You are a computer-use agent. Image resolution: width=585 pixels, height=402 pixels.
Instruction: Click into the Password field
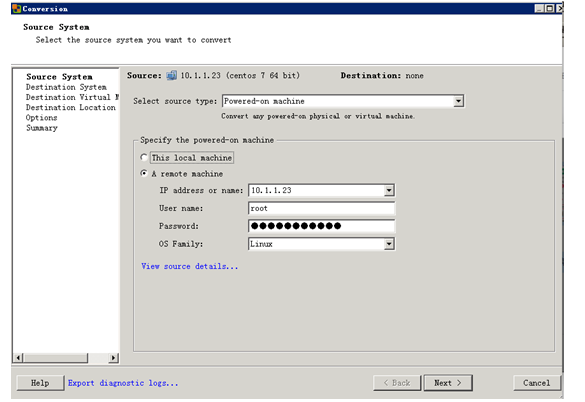coord(321,226)
